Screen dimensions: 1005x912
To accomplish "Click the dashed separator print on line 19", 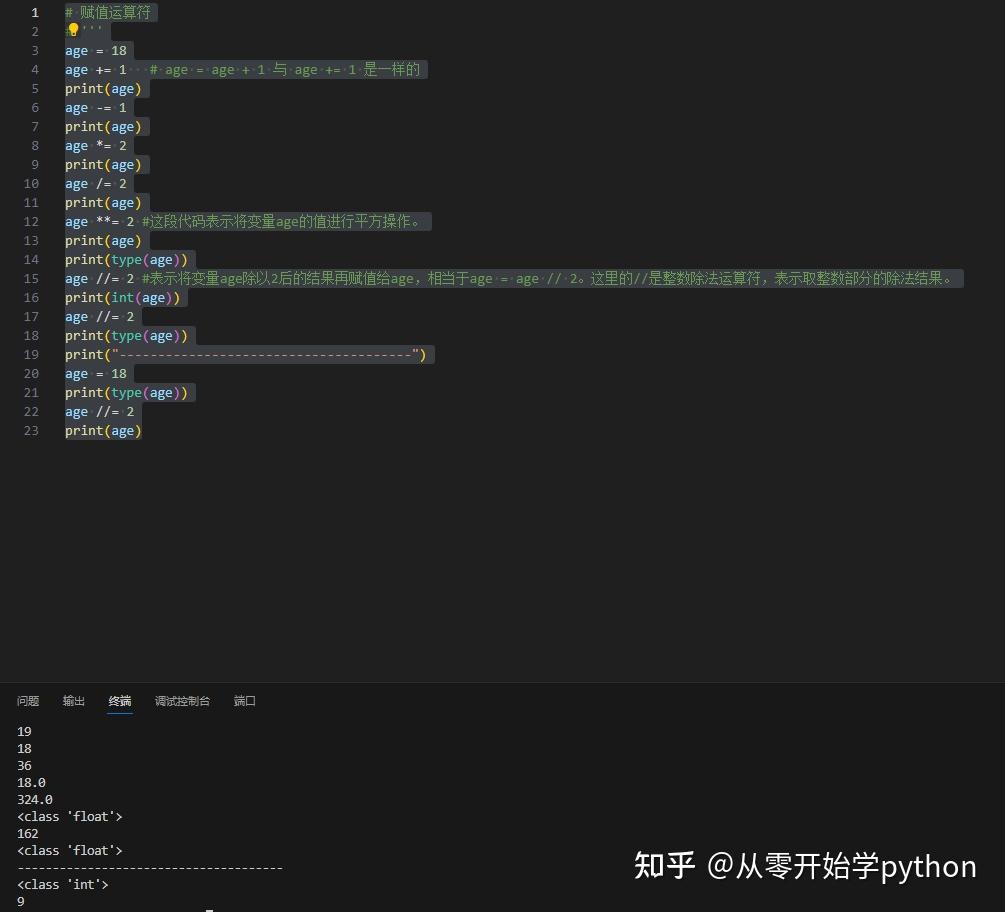I will 245,354.
